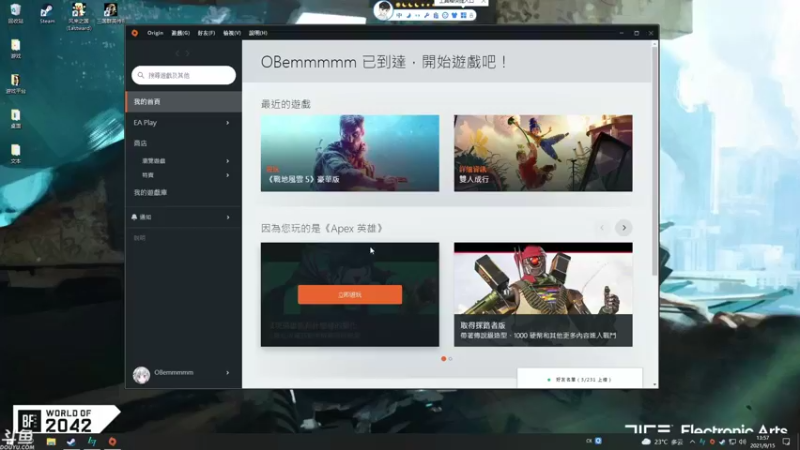Show hidden system tray icons
The height and width of the screenshot is (450, 800).
(x=692, y=441)
